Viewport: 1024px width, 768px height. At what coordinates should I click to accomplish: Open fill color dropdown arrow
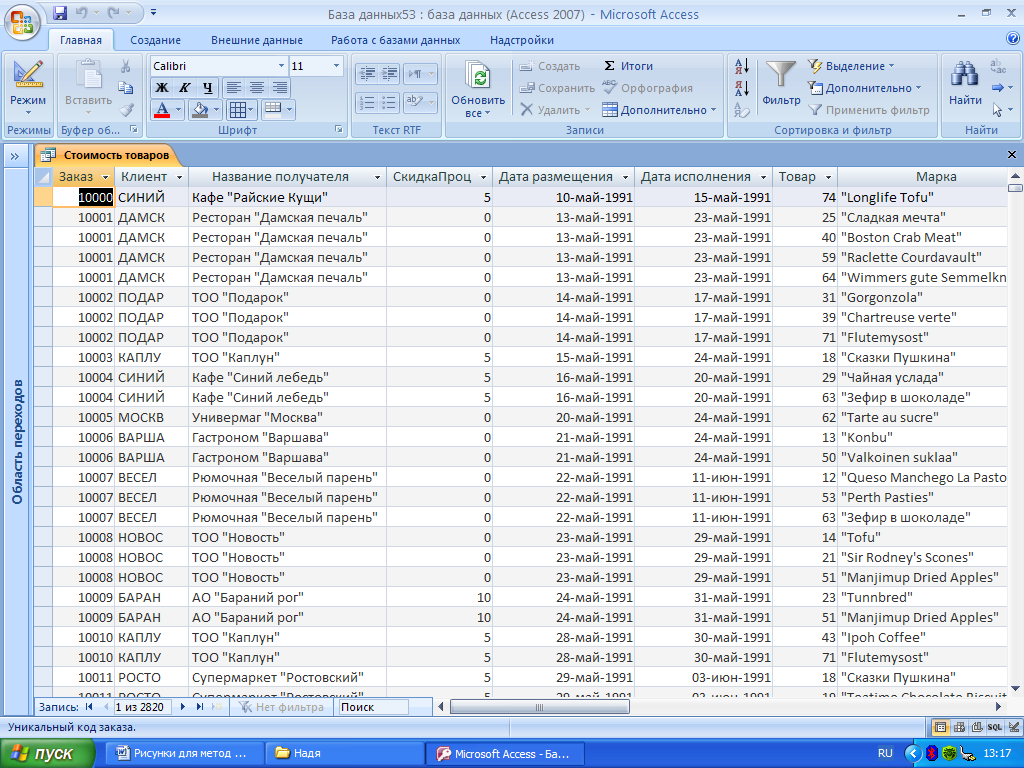pos(216,110)
